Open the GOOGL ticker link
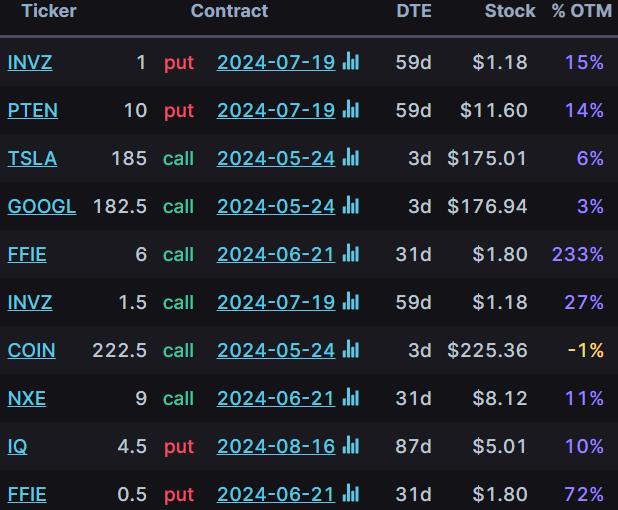The image size is (618, 510). point(42,207)
